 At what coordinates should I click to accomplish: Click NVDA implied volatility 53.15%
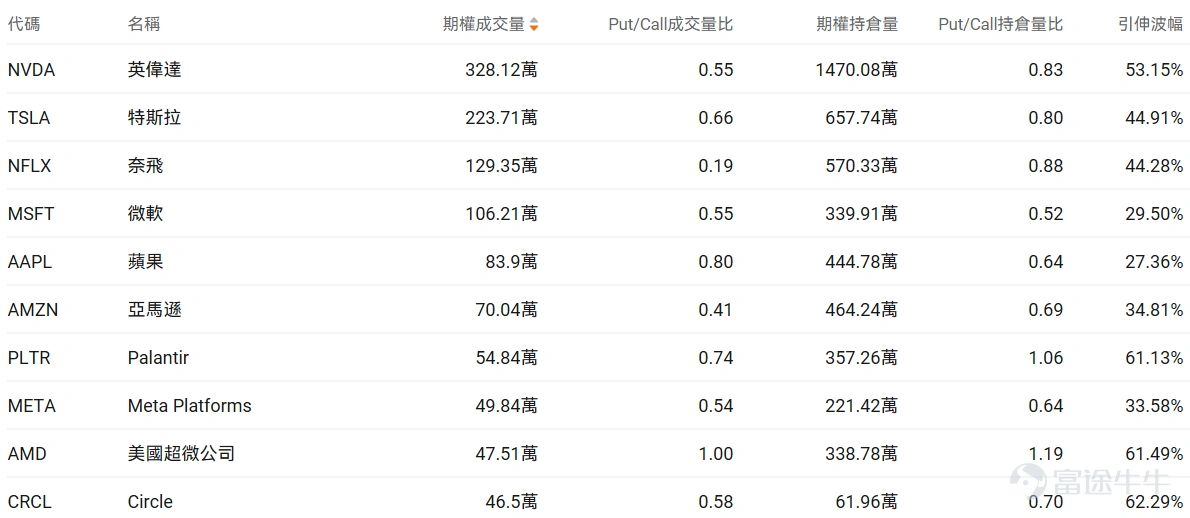[x=1154, y=70]
